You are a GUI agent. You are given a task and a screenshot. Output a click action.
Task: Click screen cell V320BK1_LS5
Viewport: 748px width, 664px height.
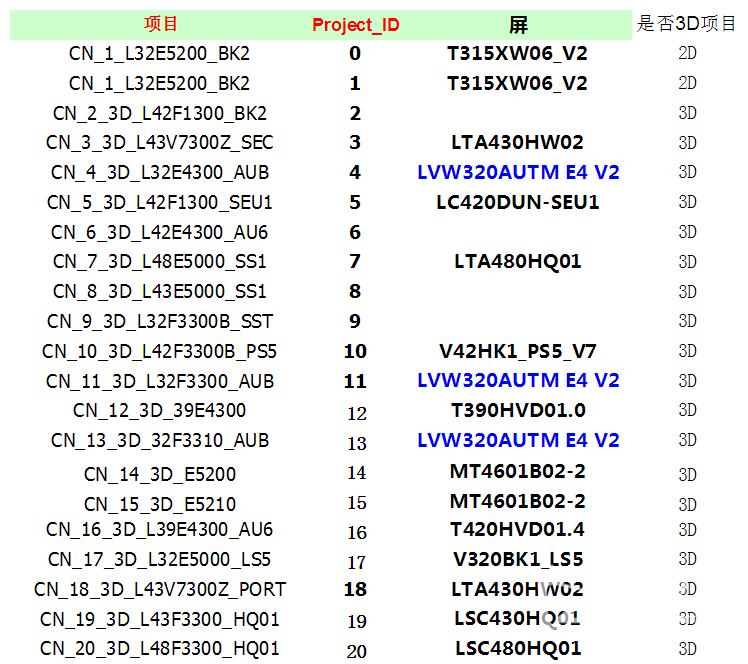coord(518,560)
